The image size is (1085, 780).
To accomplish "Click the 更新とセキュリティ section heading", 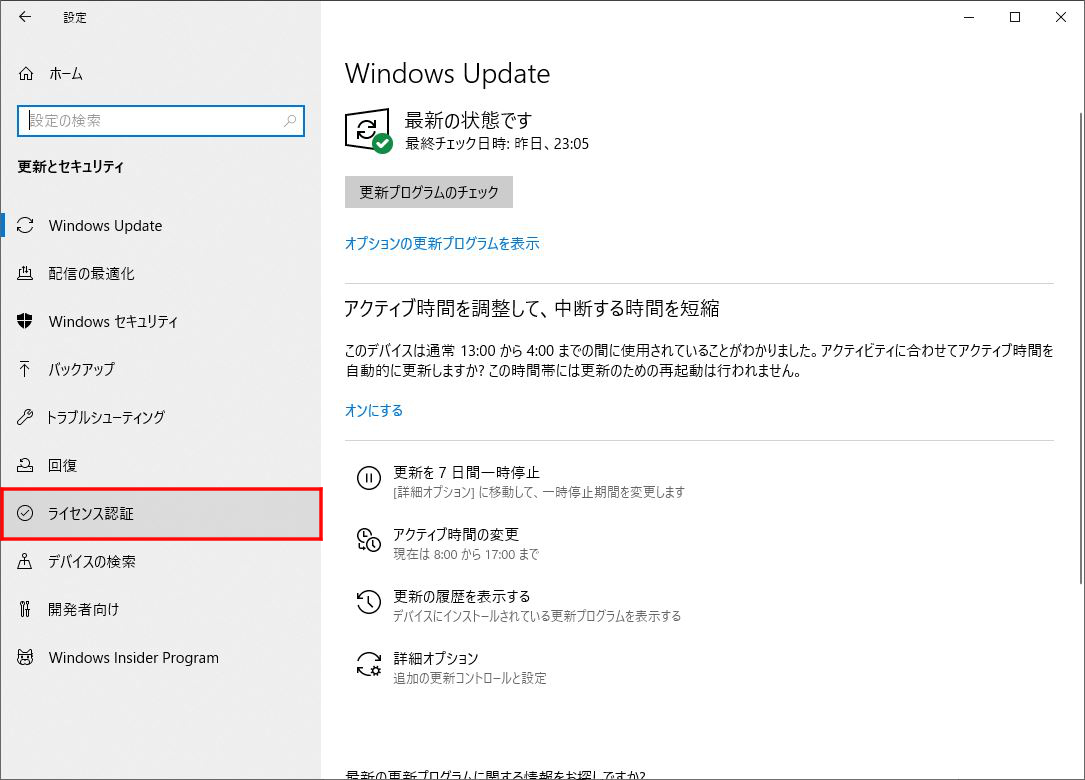I will coord(71,167).
